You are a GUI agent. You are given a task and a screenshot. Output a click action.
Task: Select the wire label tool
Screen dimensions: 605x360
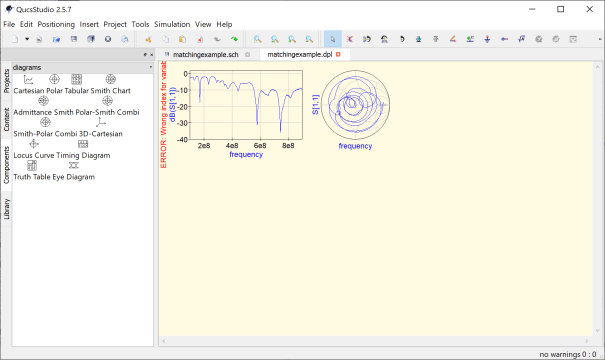click(x=470, y=39)
